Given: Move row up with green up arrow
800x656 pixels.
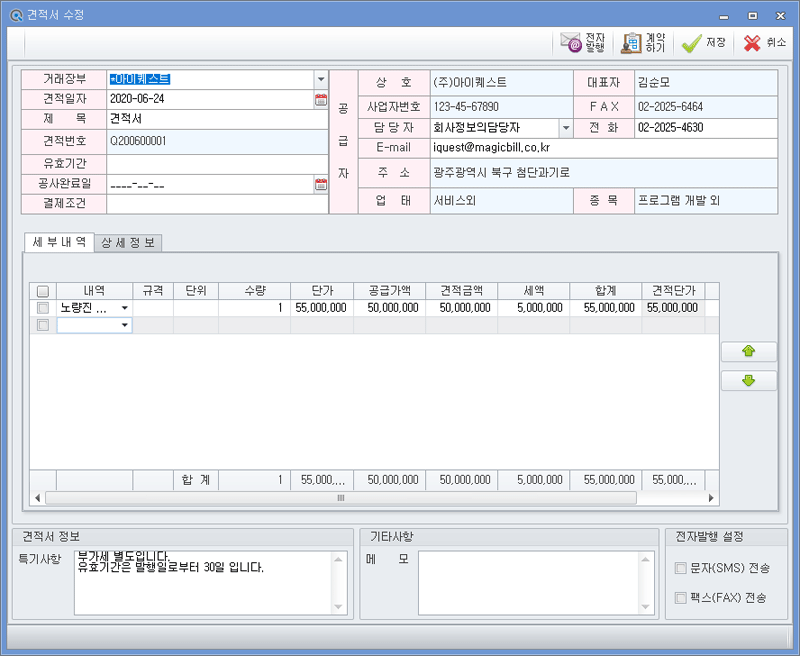Looking at the screenshot, I should pyautogui.click(x=748, y=351).
